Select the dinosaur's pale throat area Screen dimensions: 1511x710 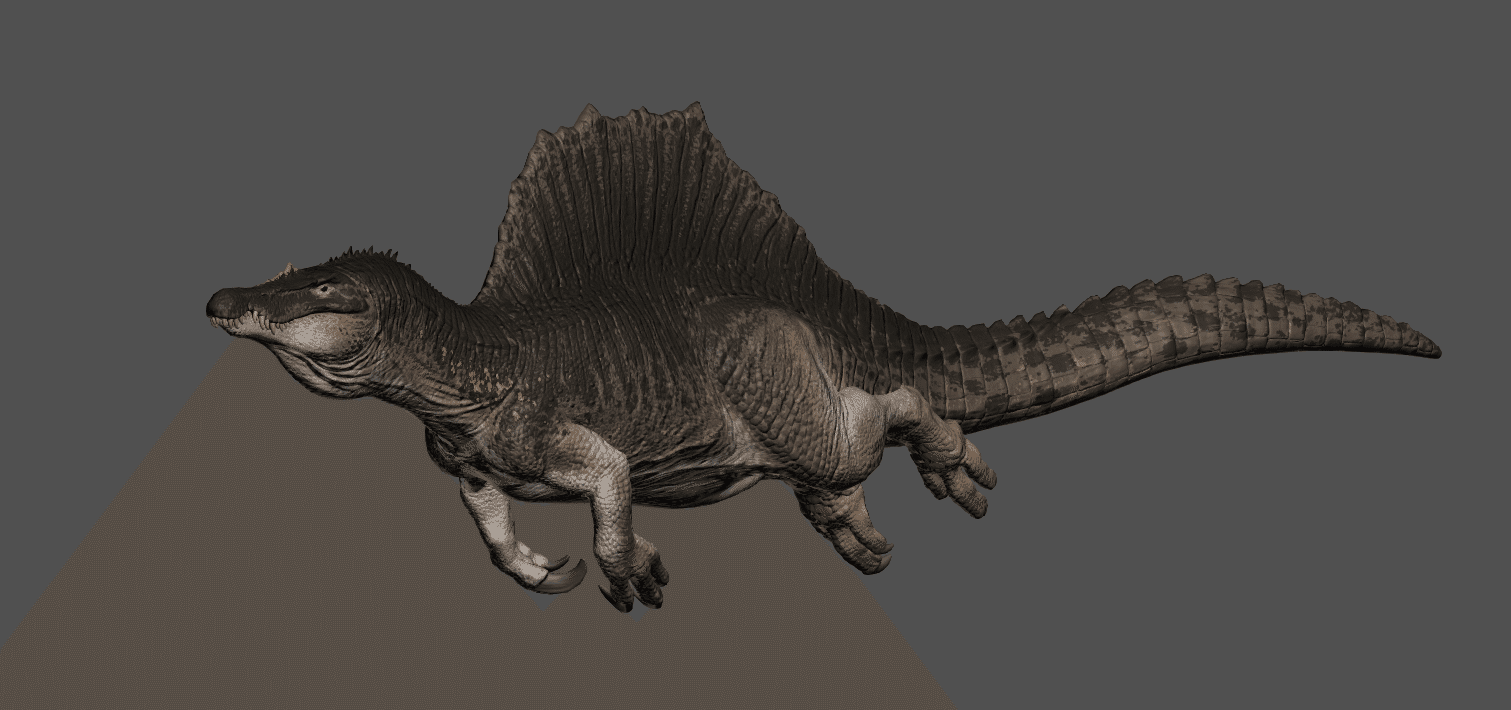318,345
